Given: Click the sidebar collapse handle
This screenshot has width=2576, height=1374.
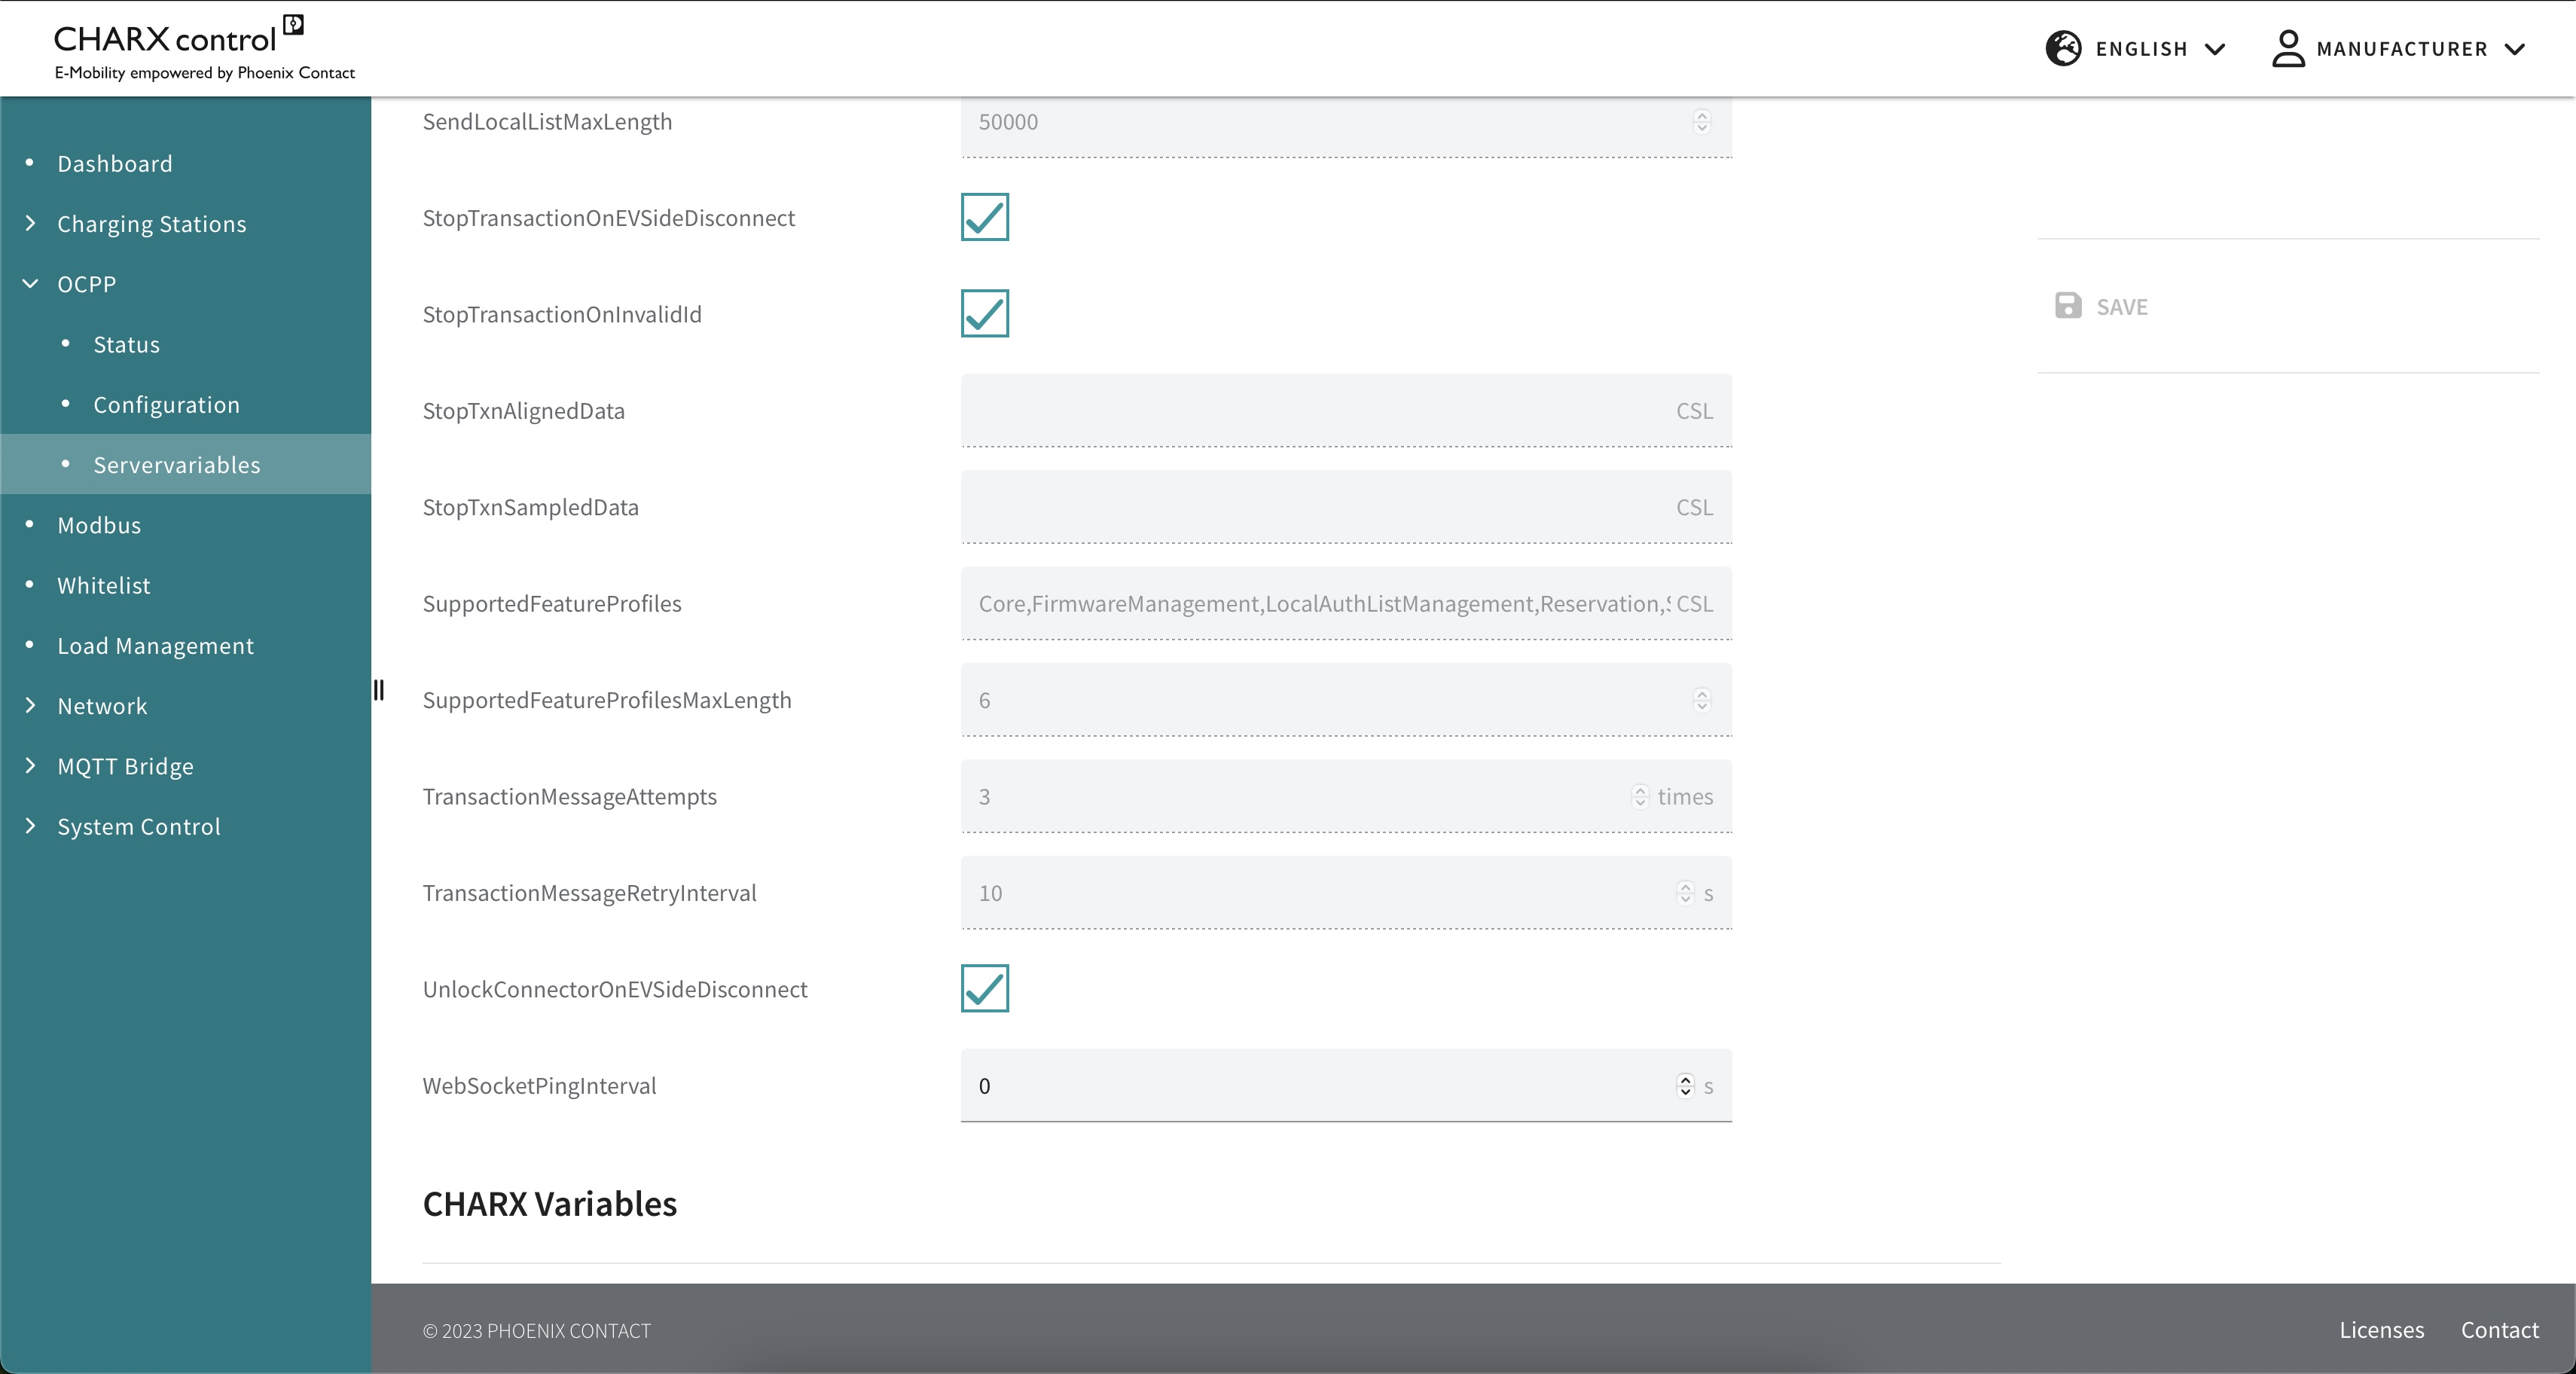Looking at the screenshot, I should (379, 690).
